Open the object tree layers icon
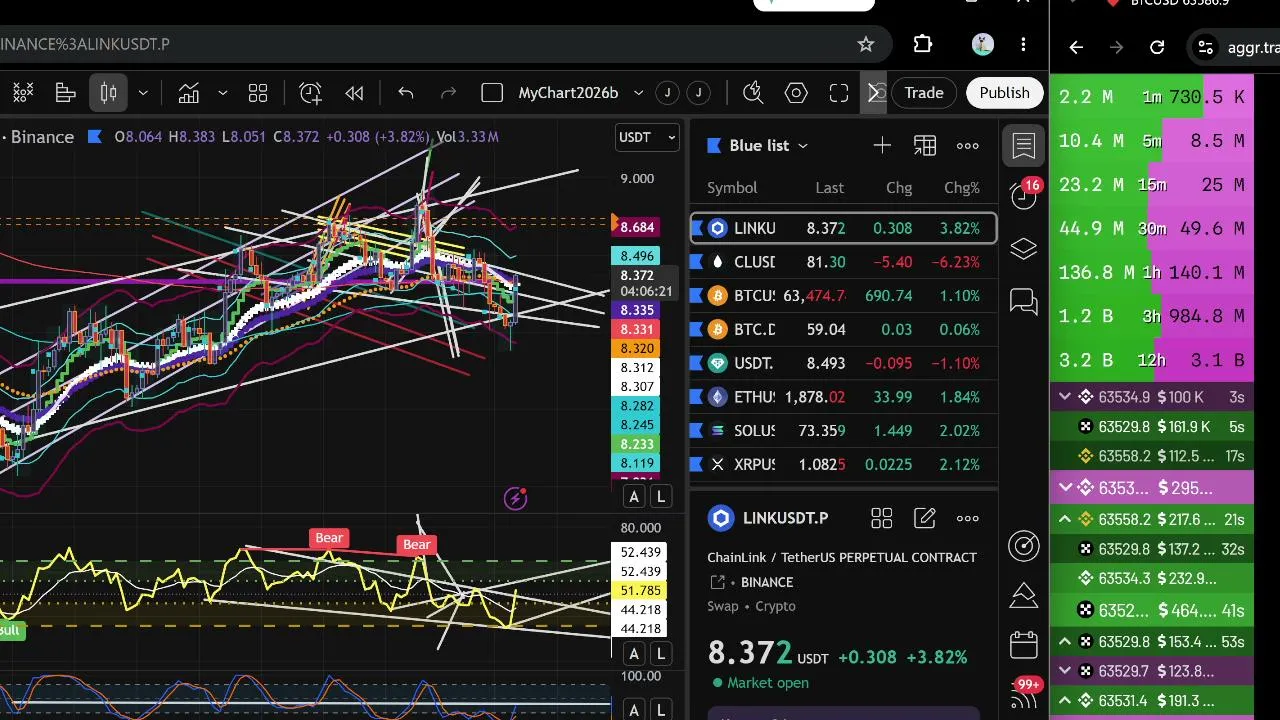This screenshot has width=1280, height=720. pyautogui.click(x=1024, y=249)
